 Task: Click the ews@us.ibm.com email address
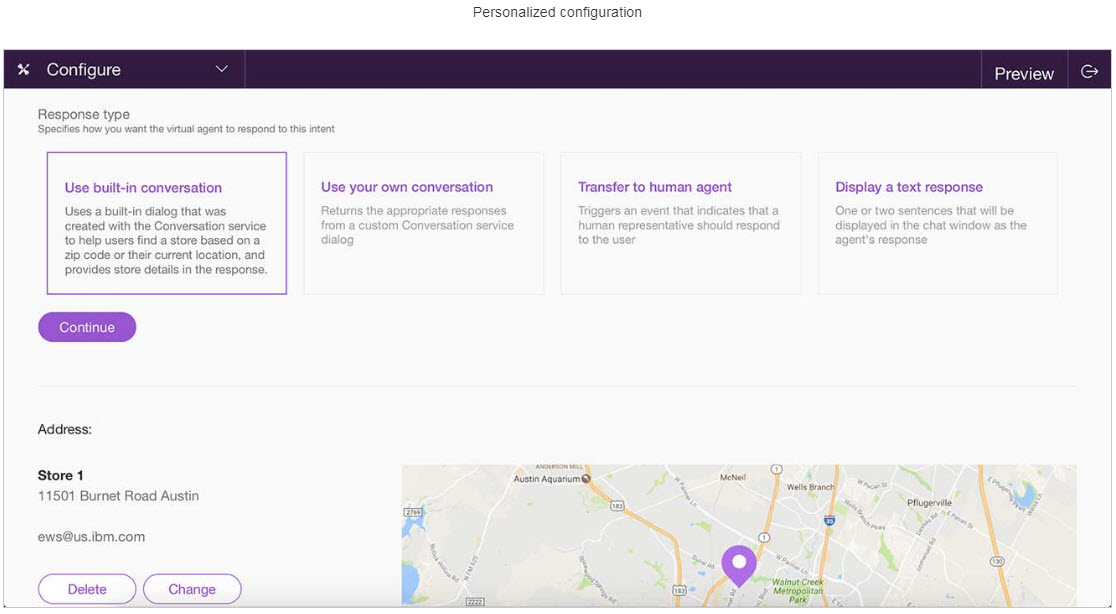91,537
